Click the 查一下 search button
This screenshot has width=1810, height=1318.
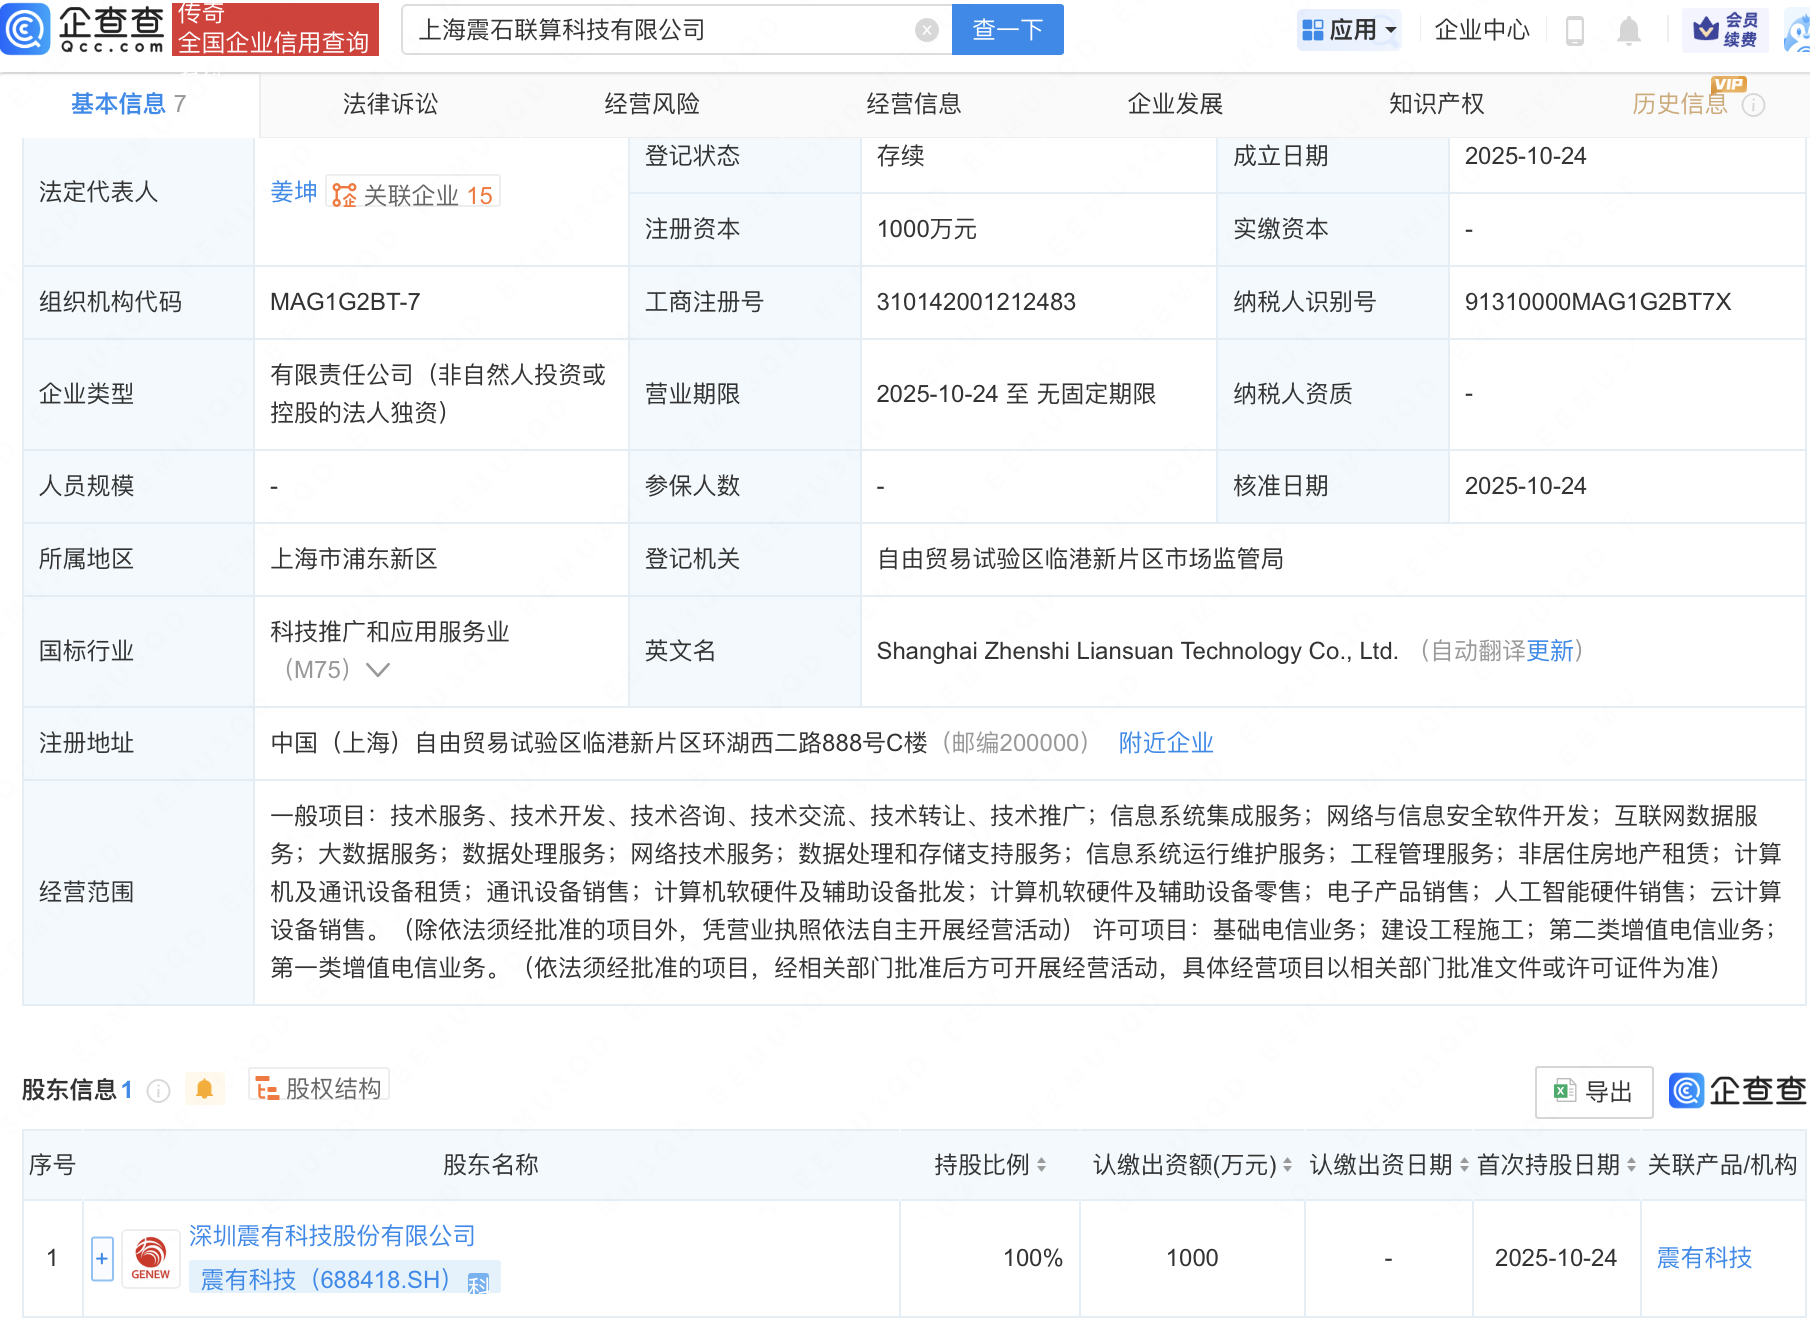click(1007, 30)
